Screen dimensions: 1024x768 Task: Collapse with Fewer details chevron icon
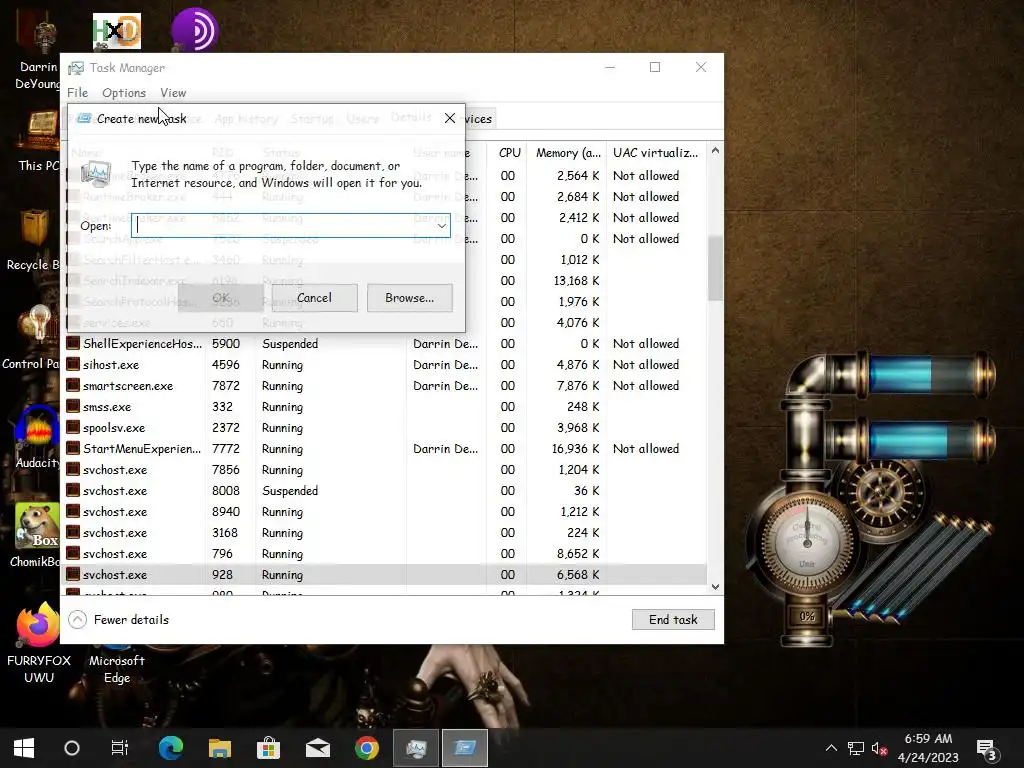77,619
